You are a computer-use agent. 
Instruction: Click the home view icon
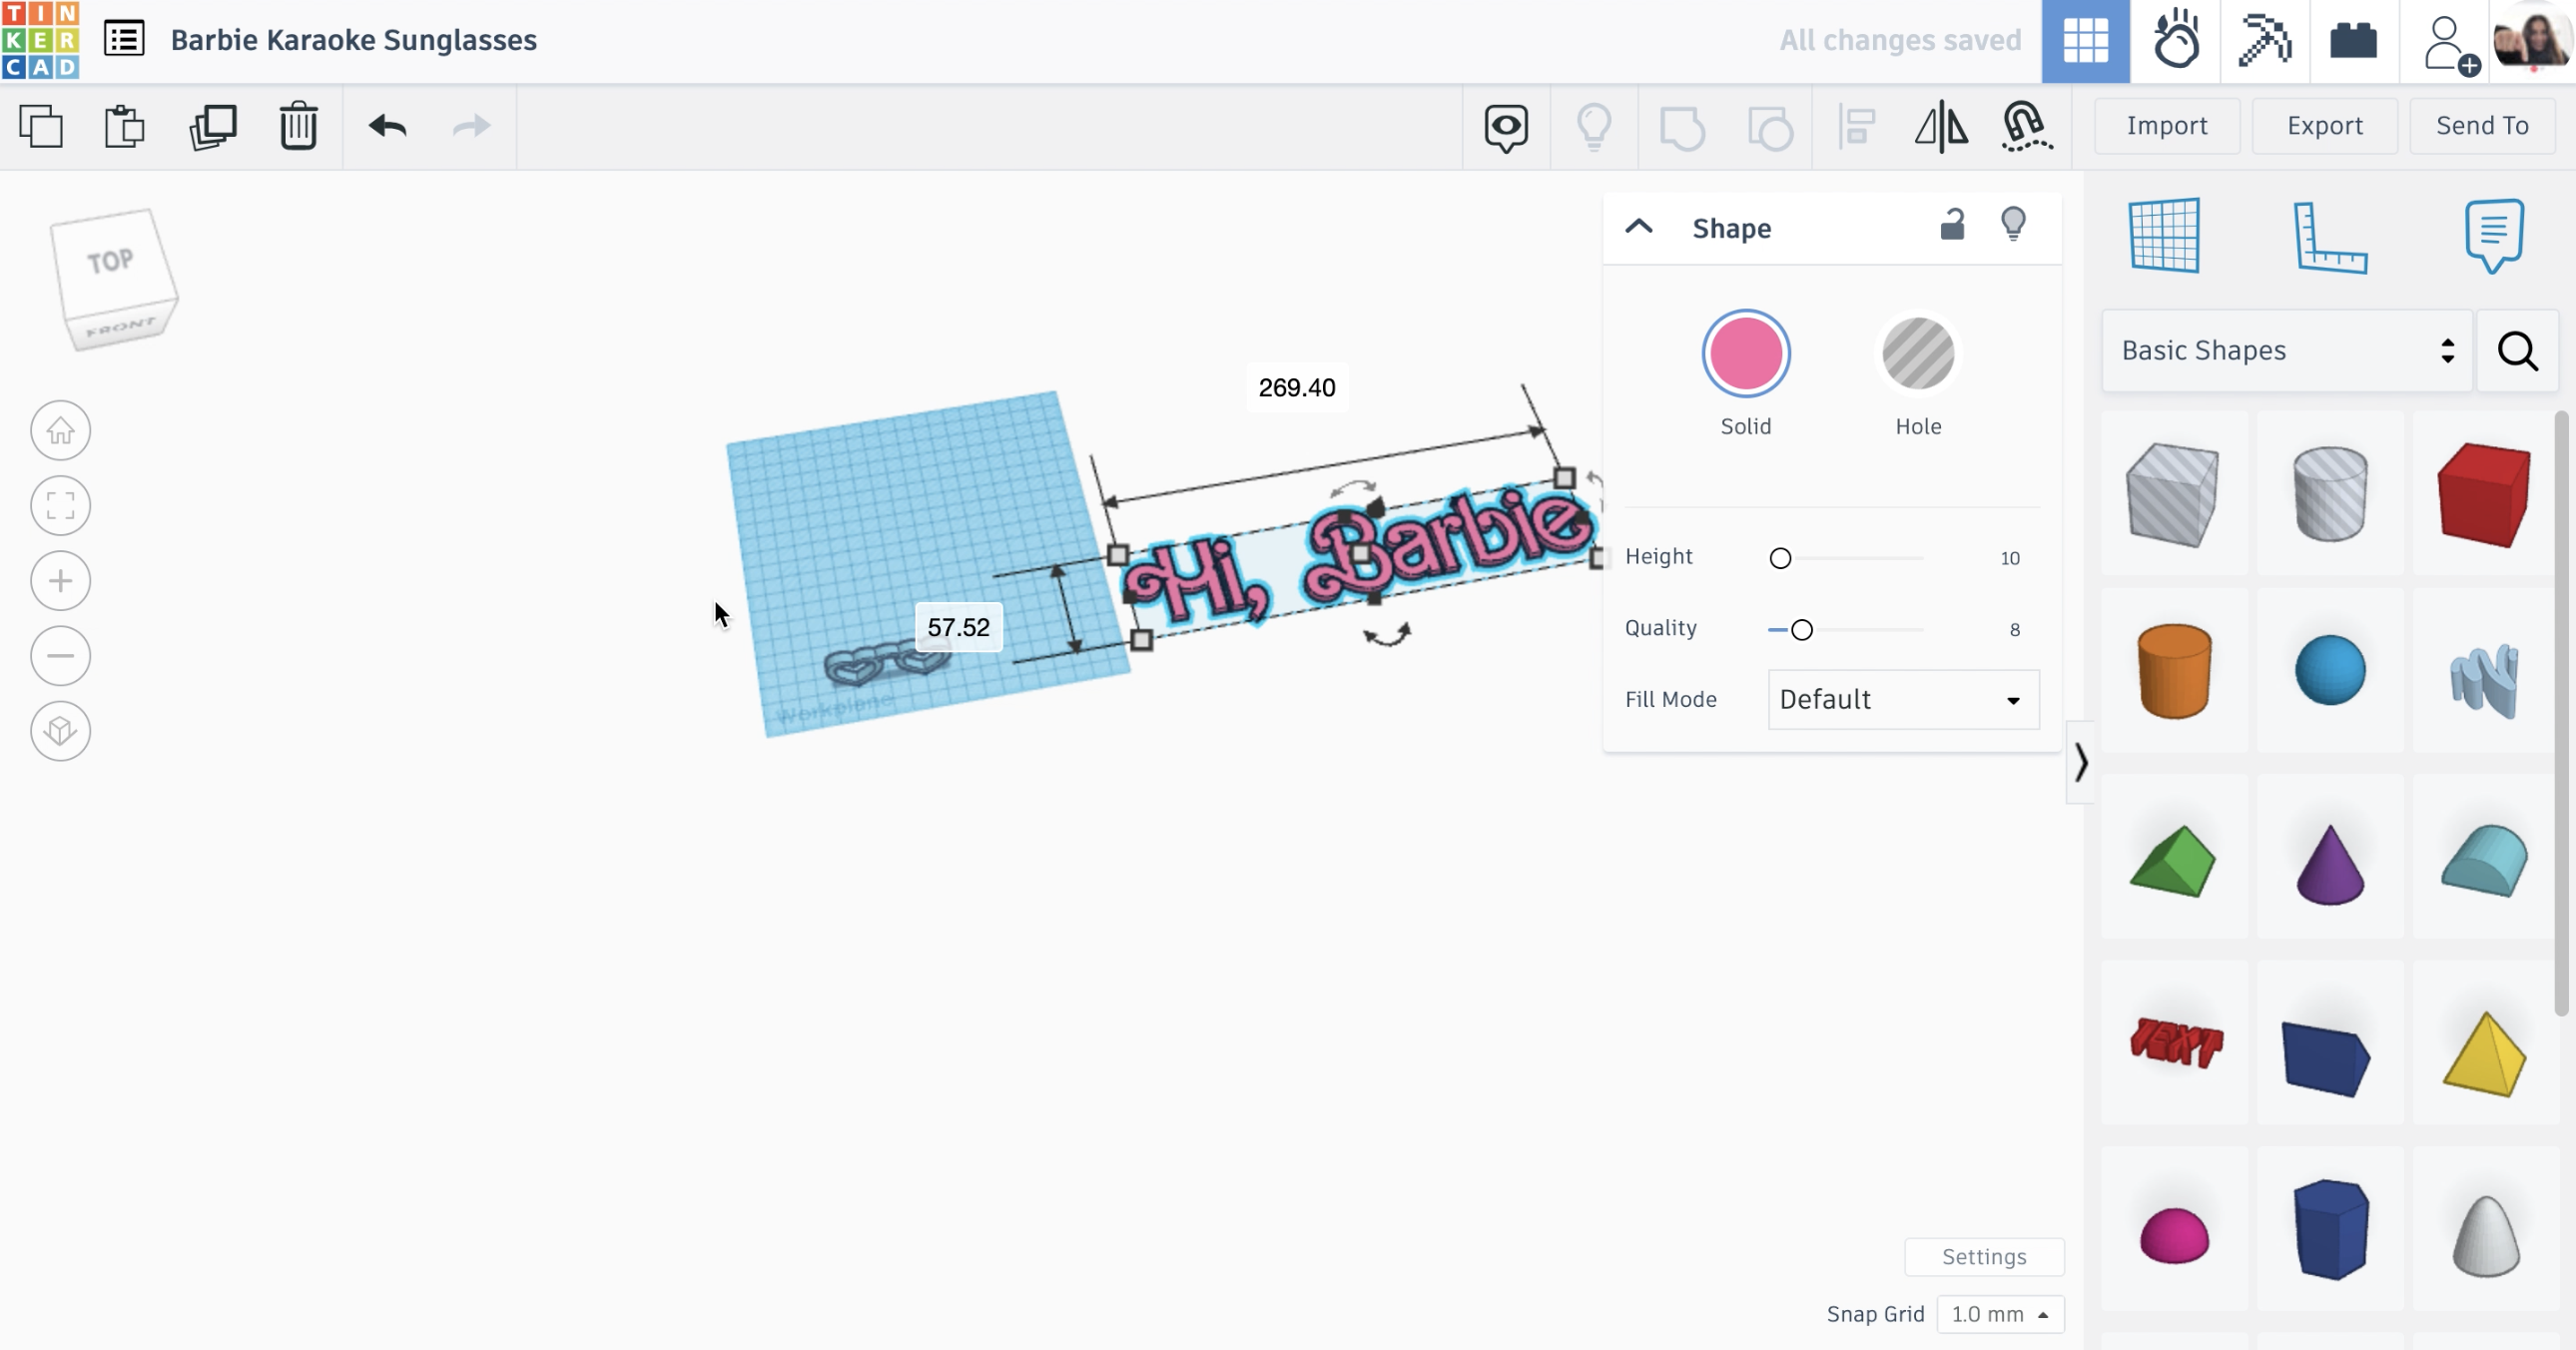coord(60,430)
